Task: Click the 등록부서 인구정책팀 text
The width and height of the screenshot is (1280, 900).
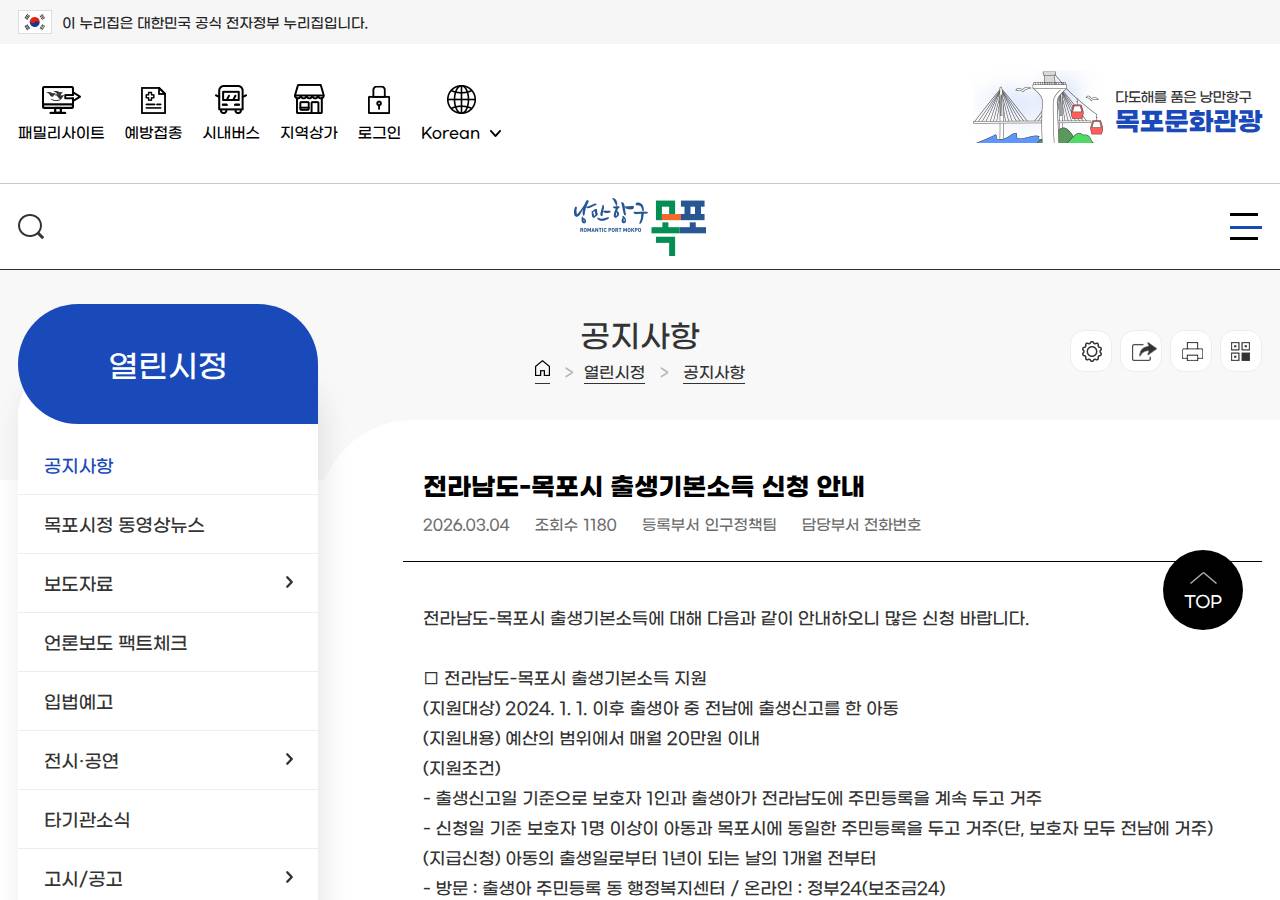Action: (709, 524)
